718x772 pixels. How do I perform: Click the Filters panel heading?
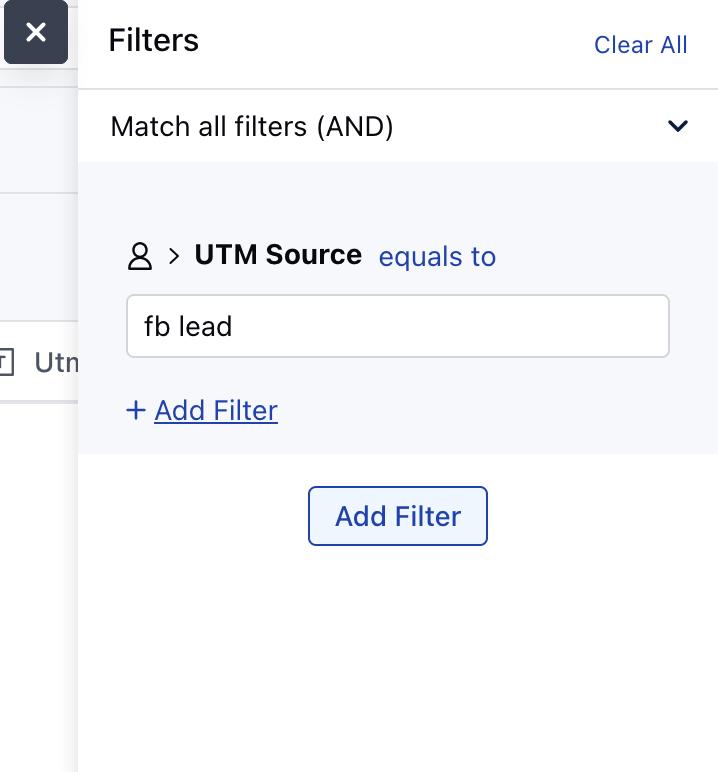click(154, 40)
